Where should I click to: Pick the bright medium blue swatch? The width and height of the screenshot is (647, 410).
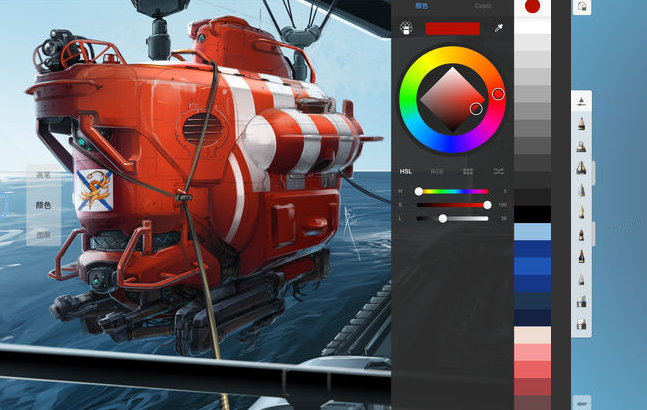[x=532, y=266]
